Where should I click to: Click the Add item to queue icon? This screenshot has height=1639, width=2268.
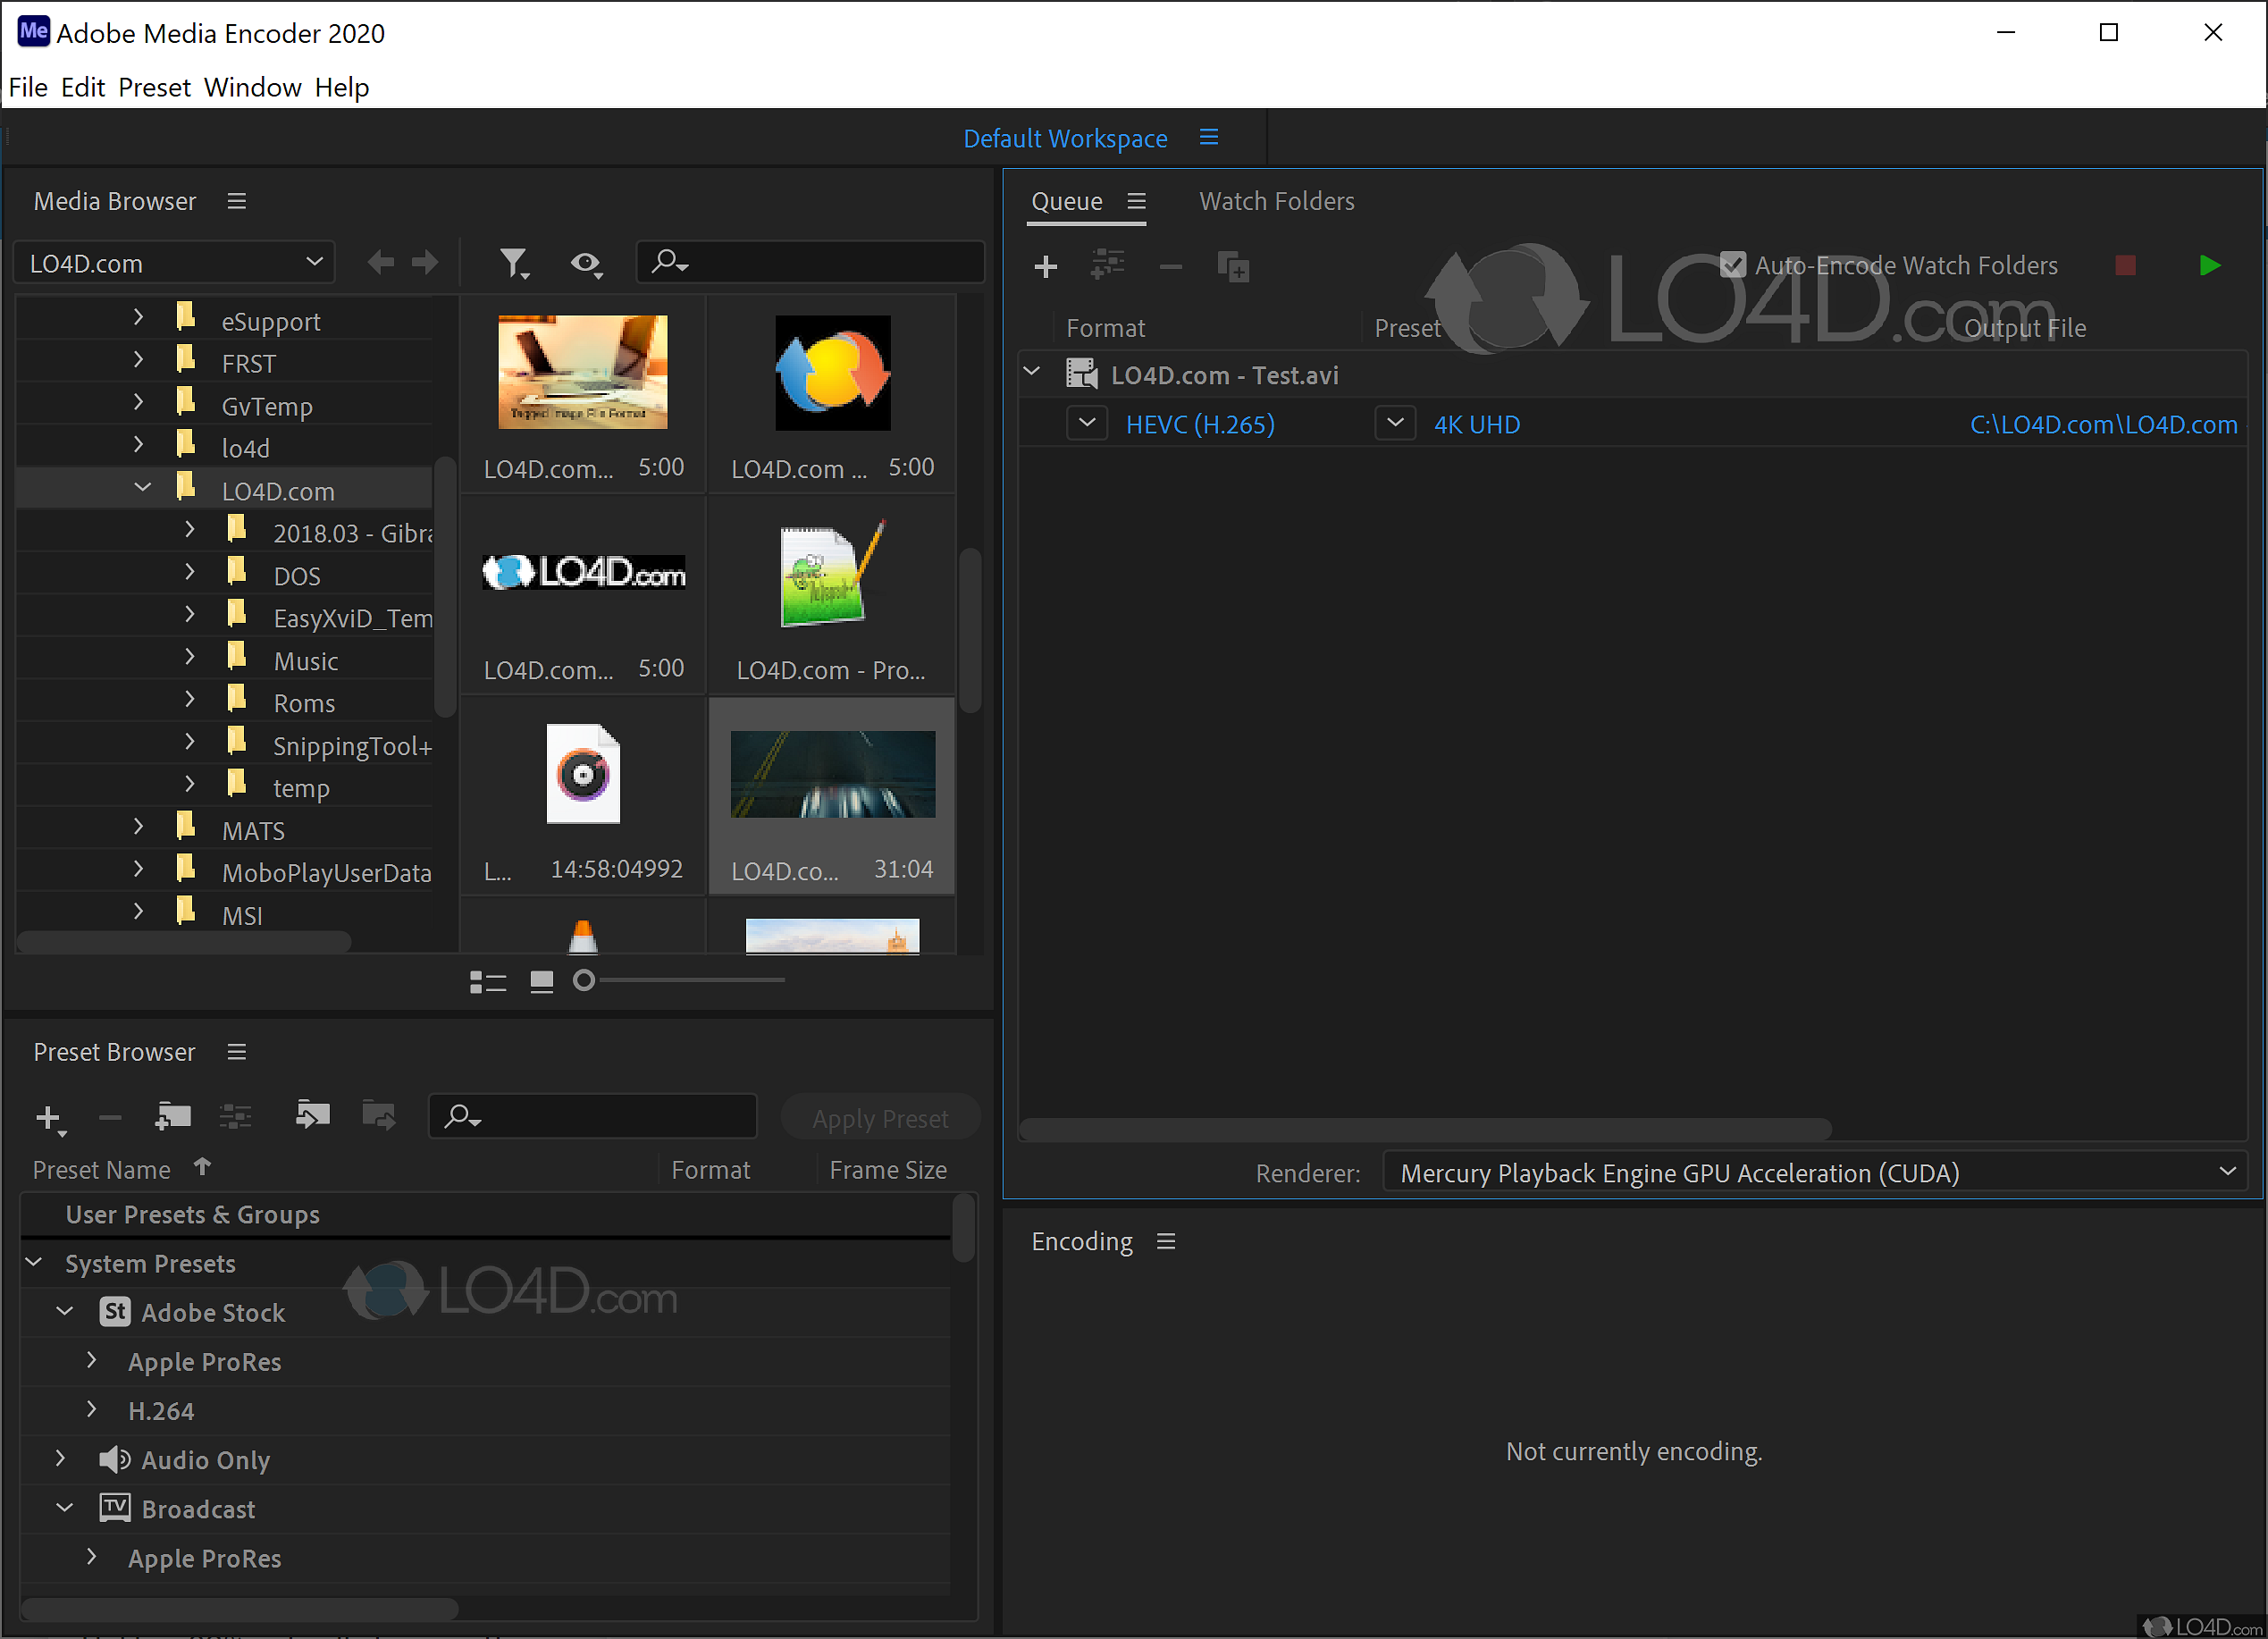pos(1046,264)
